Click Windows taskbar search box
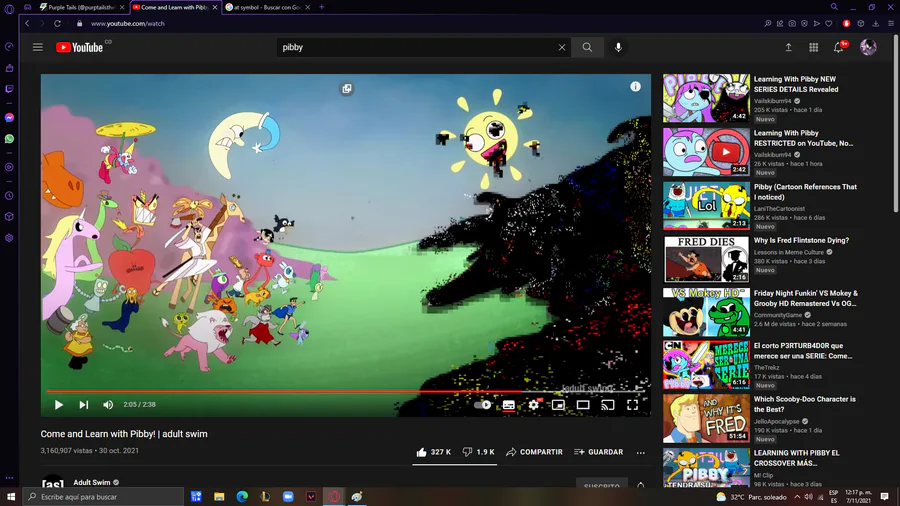The width and height of the screenshot is (900, 506). pyautogui.click(x=103, y=497)
